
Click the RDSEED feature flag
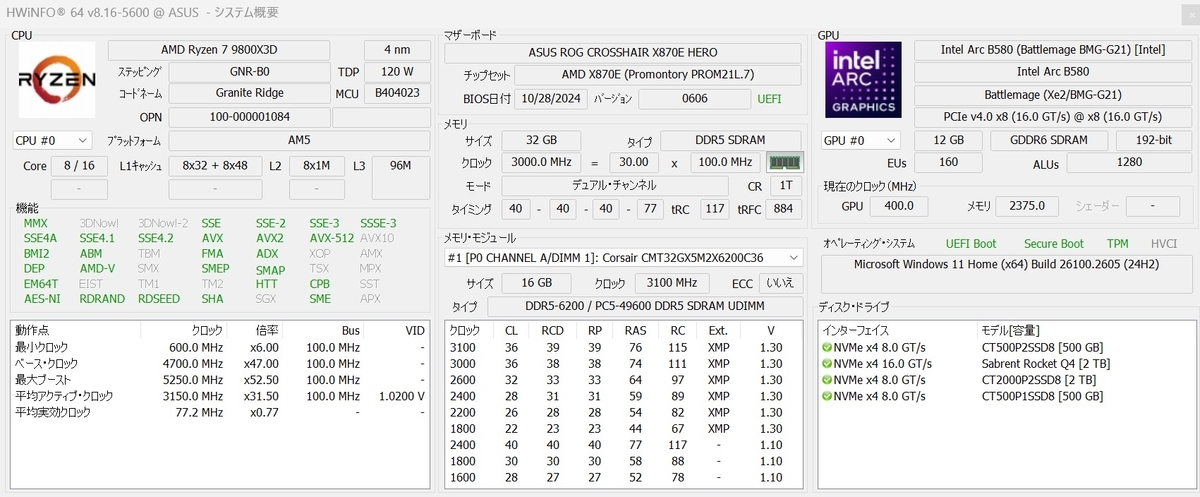[161, 298]
